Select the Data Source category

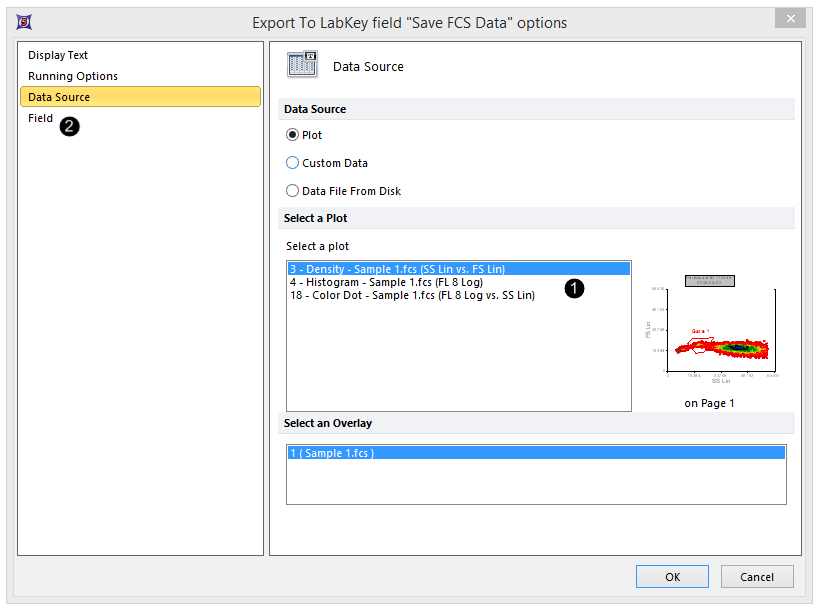tap(59, 97)
